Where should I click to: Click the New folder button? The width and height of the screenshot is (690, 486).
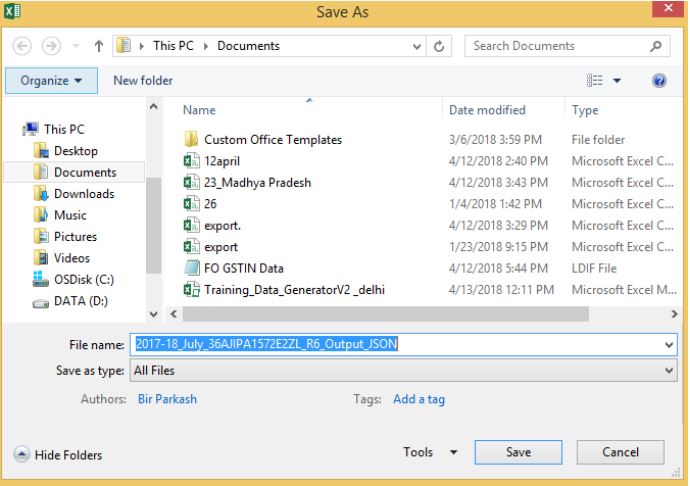pyautogui.click(x=143, y=80)
